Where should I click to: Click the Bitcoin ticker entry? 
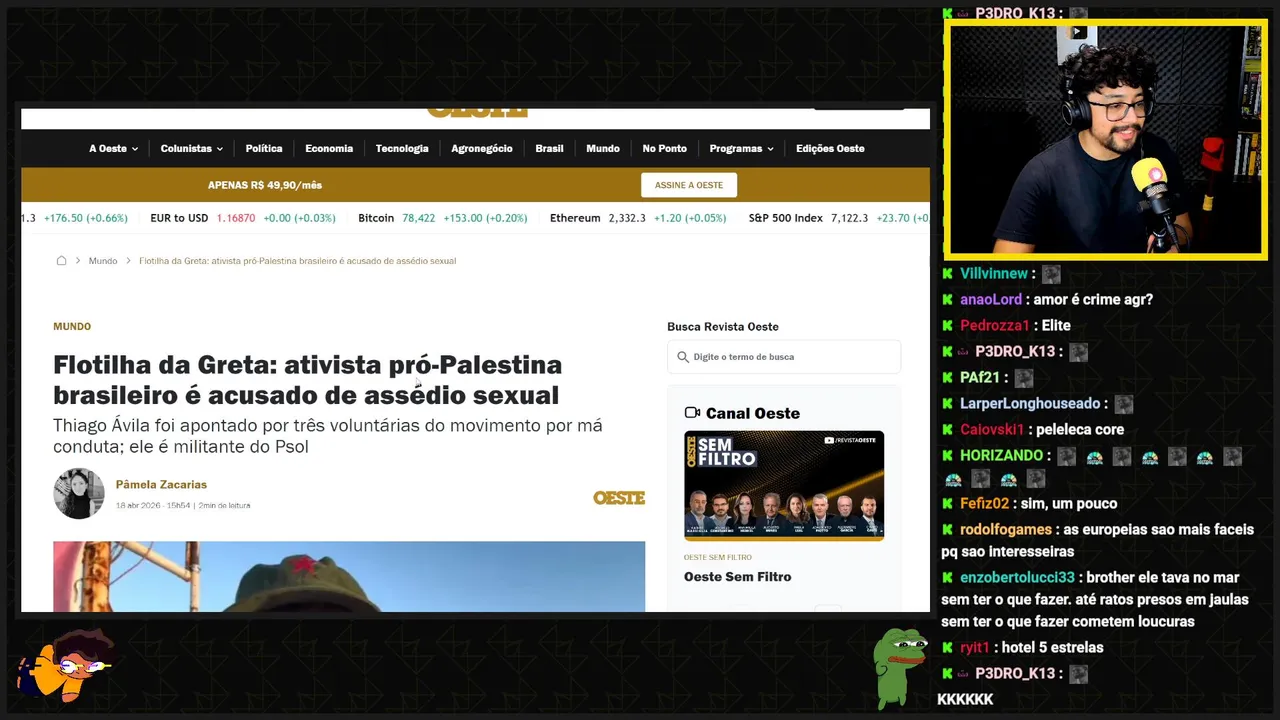click(442, 218)
